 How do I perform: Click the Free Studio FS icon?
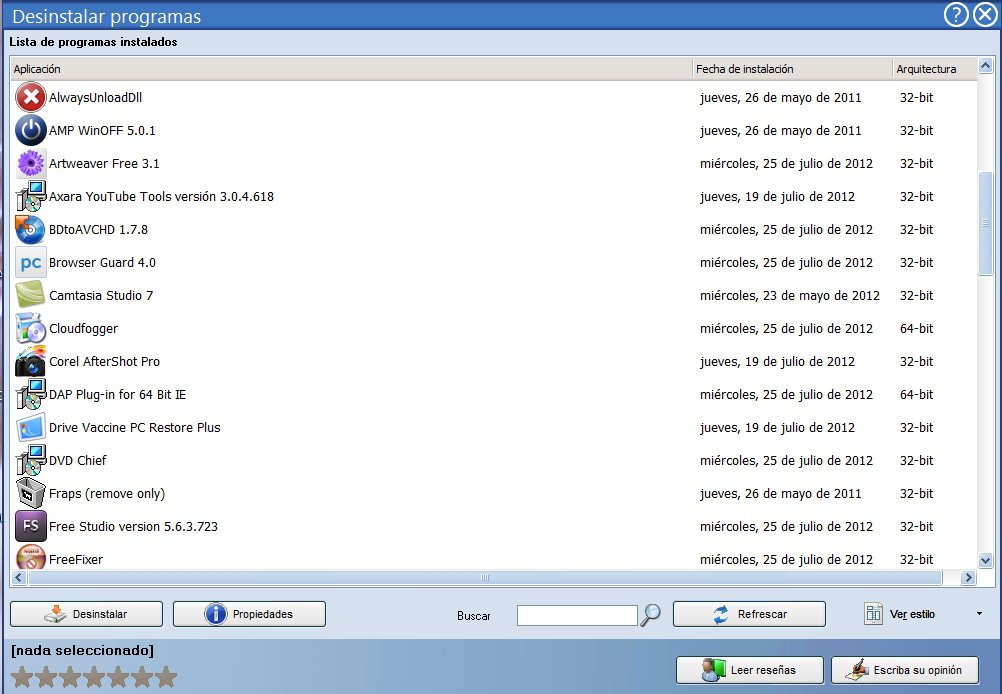click(x=30, y=526)
